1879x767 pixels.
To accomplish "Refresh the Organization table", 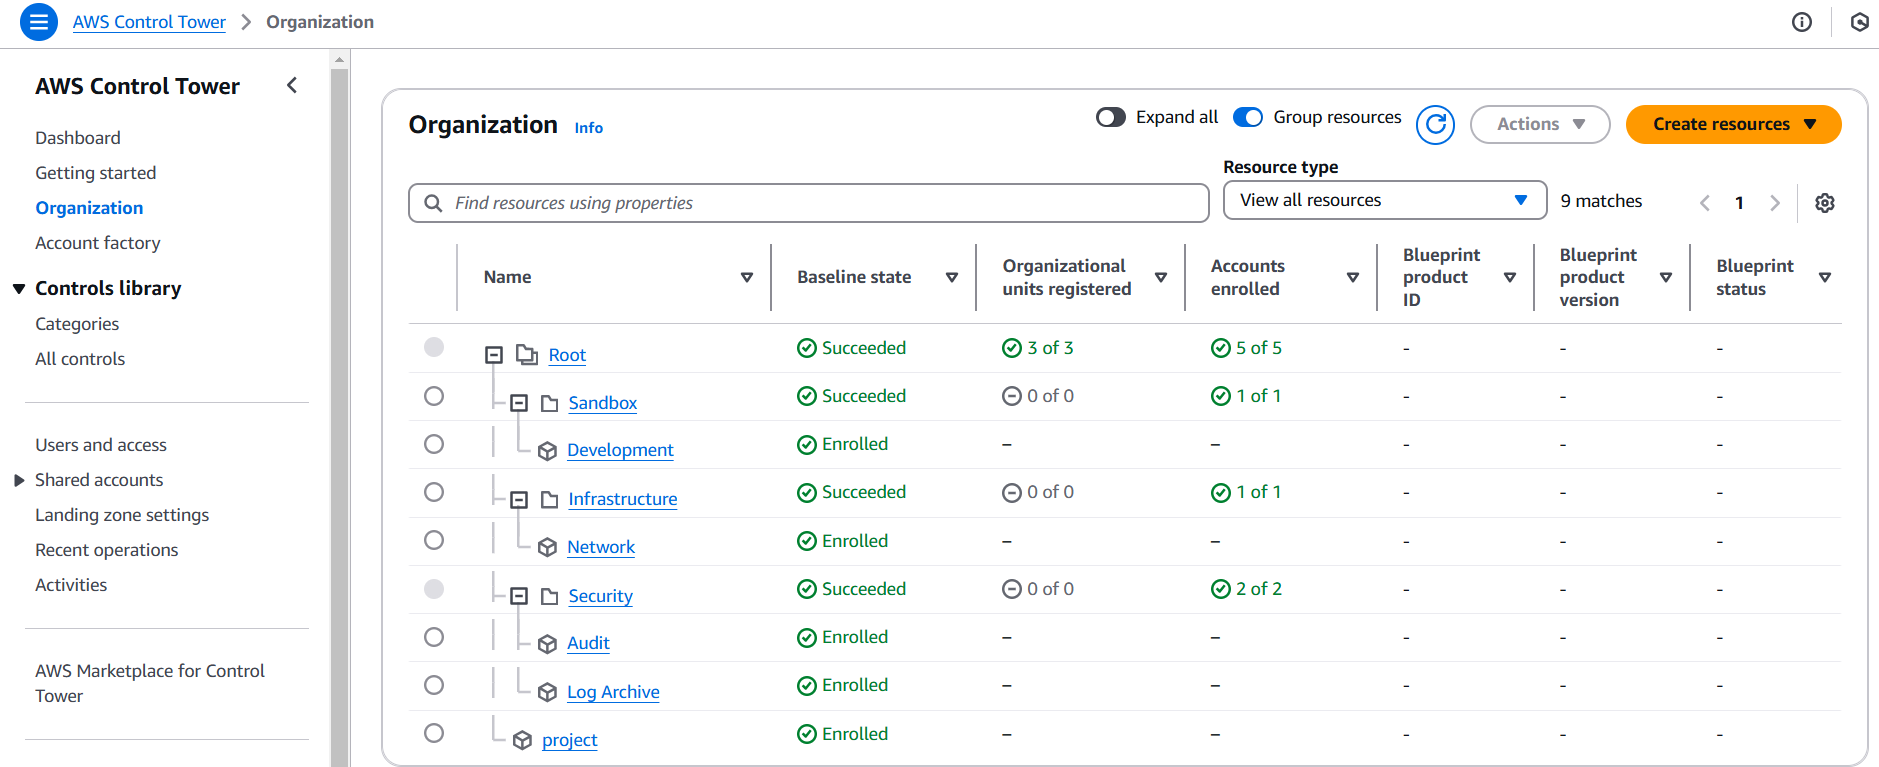I will pos(1435,125).
